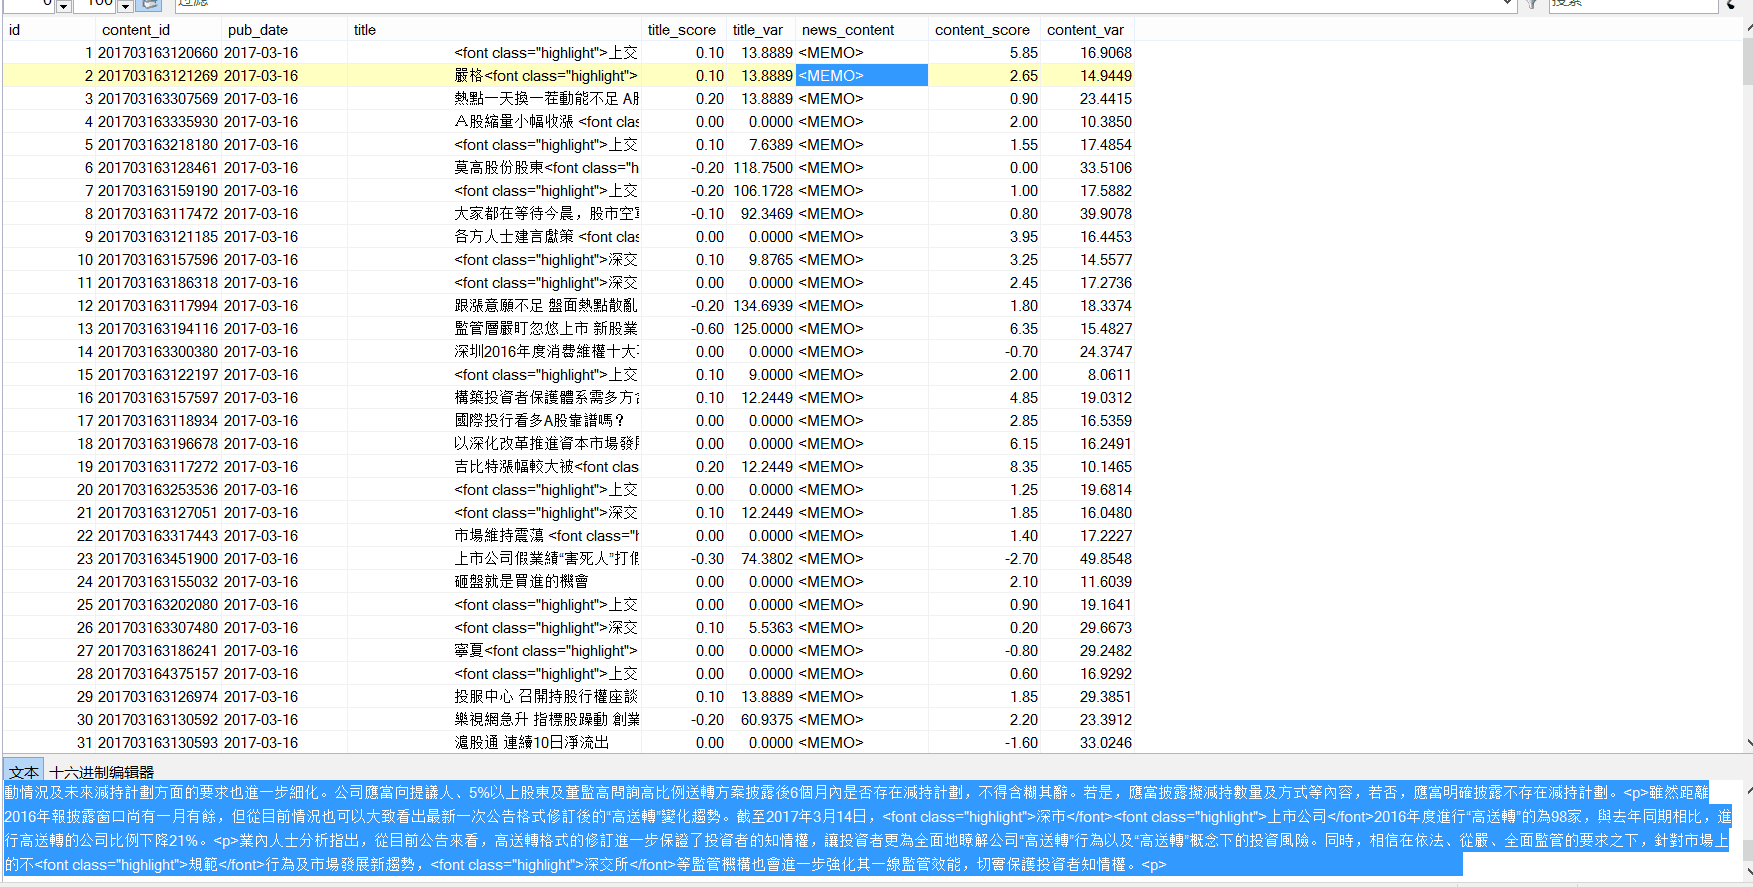This screenshot has height=887, width=1753.
Task: Expand the filter box dropdown arrow
Action: 1508,5
